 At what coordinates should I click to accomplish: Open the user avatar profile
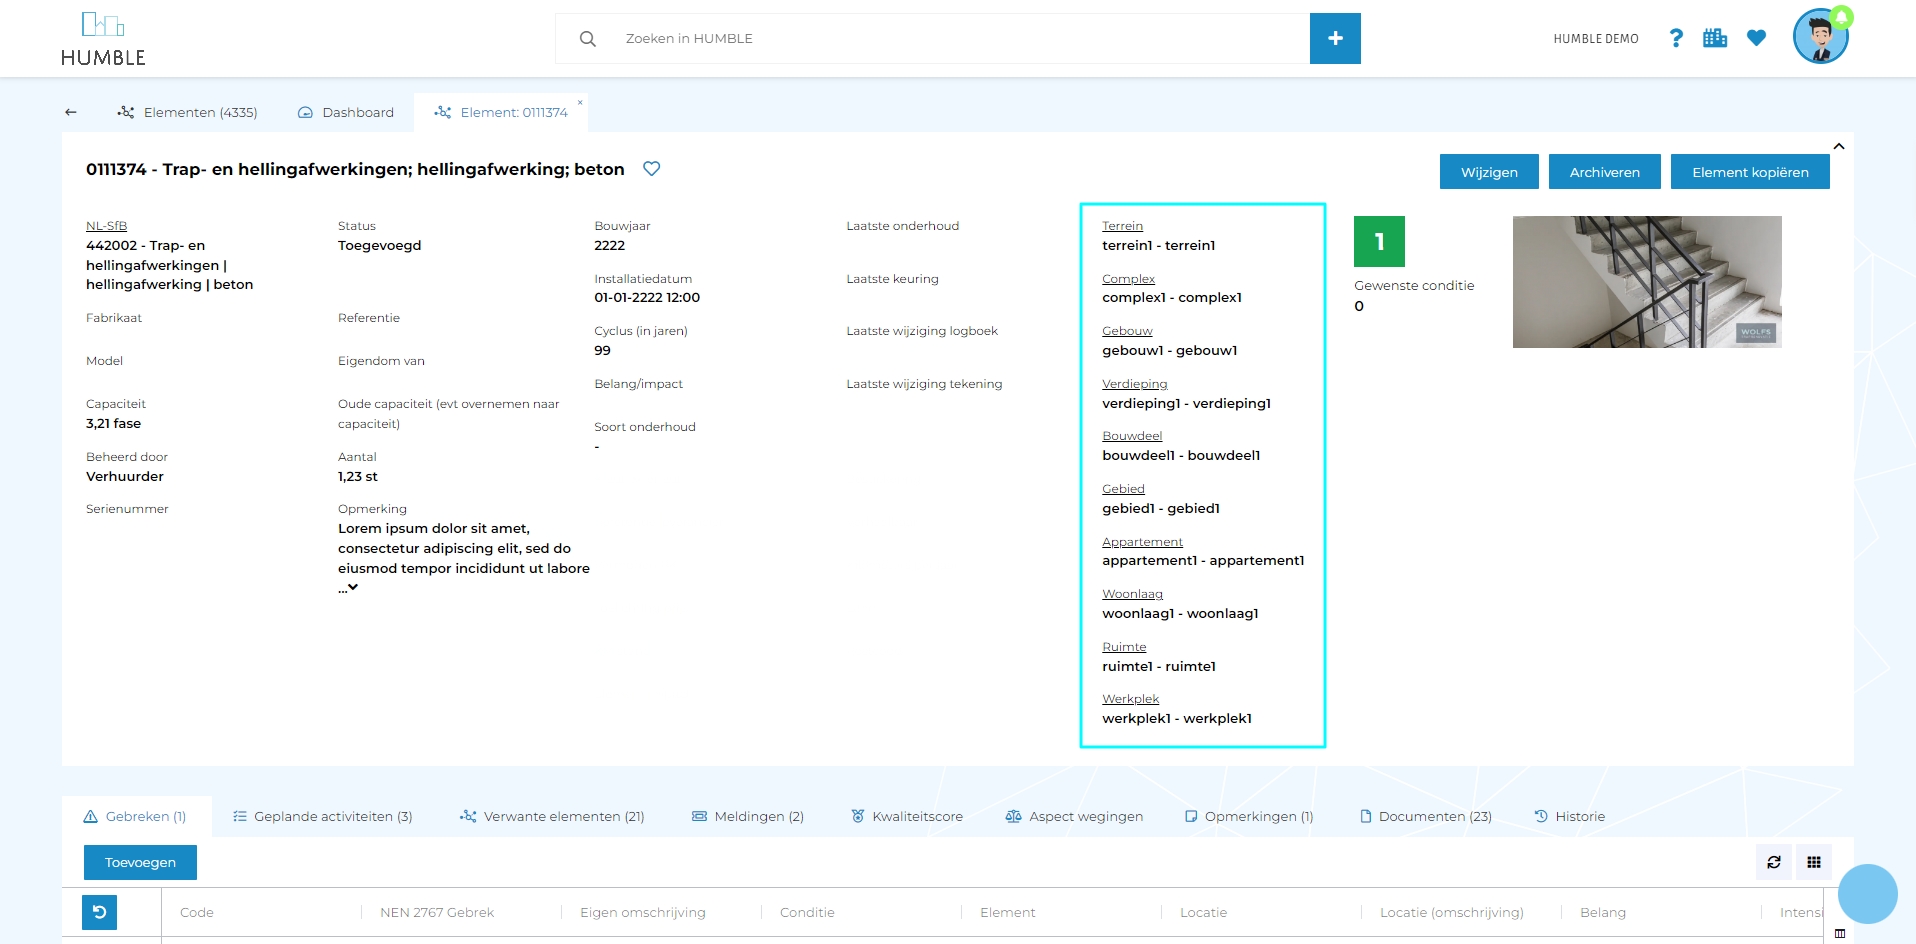[x=1820, y=38]
